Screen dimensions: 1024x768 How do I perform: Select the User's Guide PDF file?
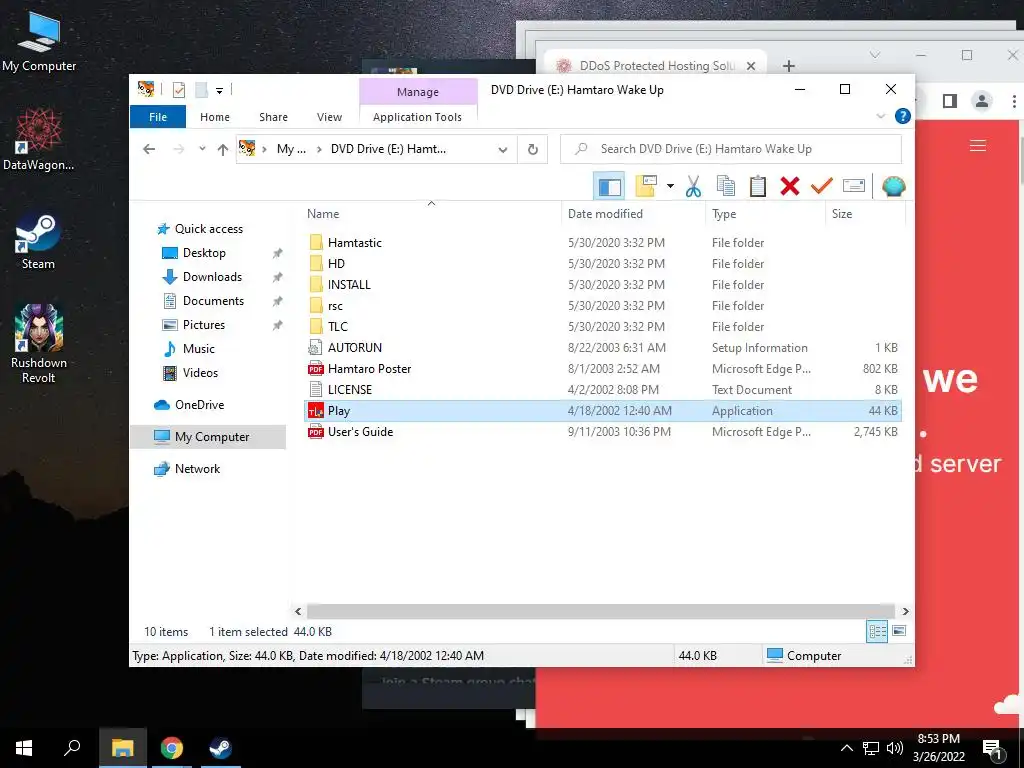point(603,432)
